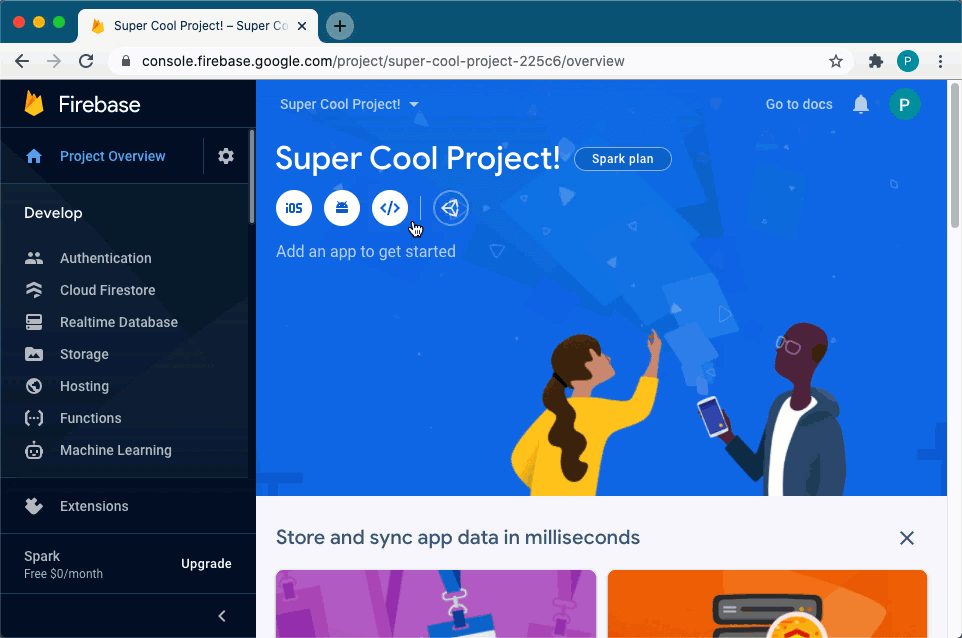The width and height of the screenshot is (962, 638).
Task: Click the Firebase flame logo
Action: tap(34, 104)
